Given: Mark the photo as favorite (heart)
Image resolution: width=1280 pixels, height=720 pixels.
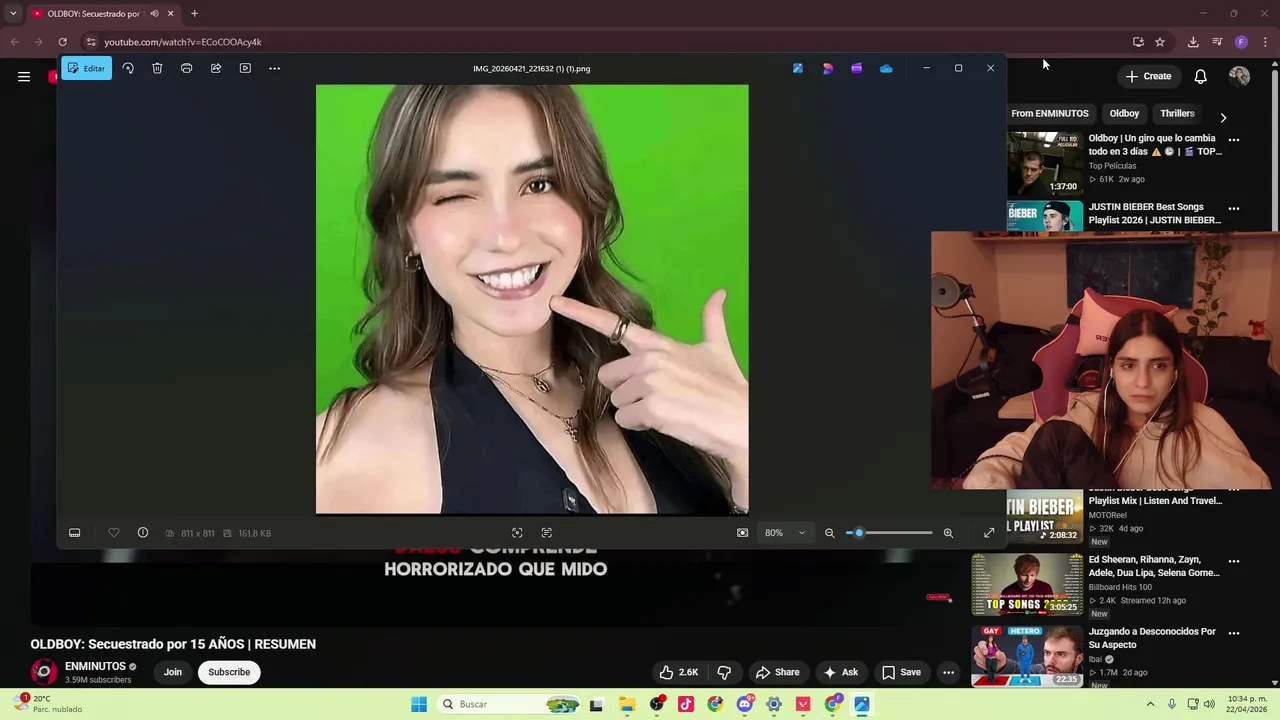Looking at the screenshot, I should point(114,533).
